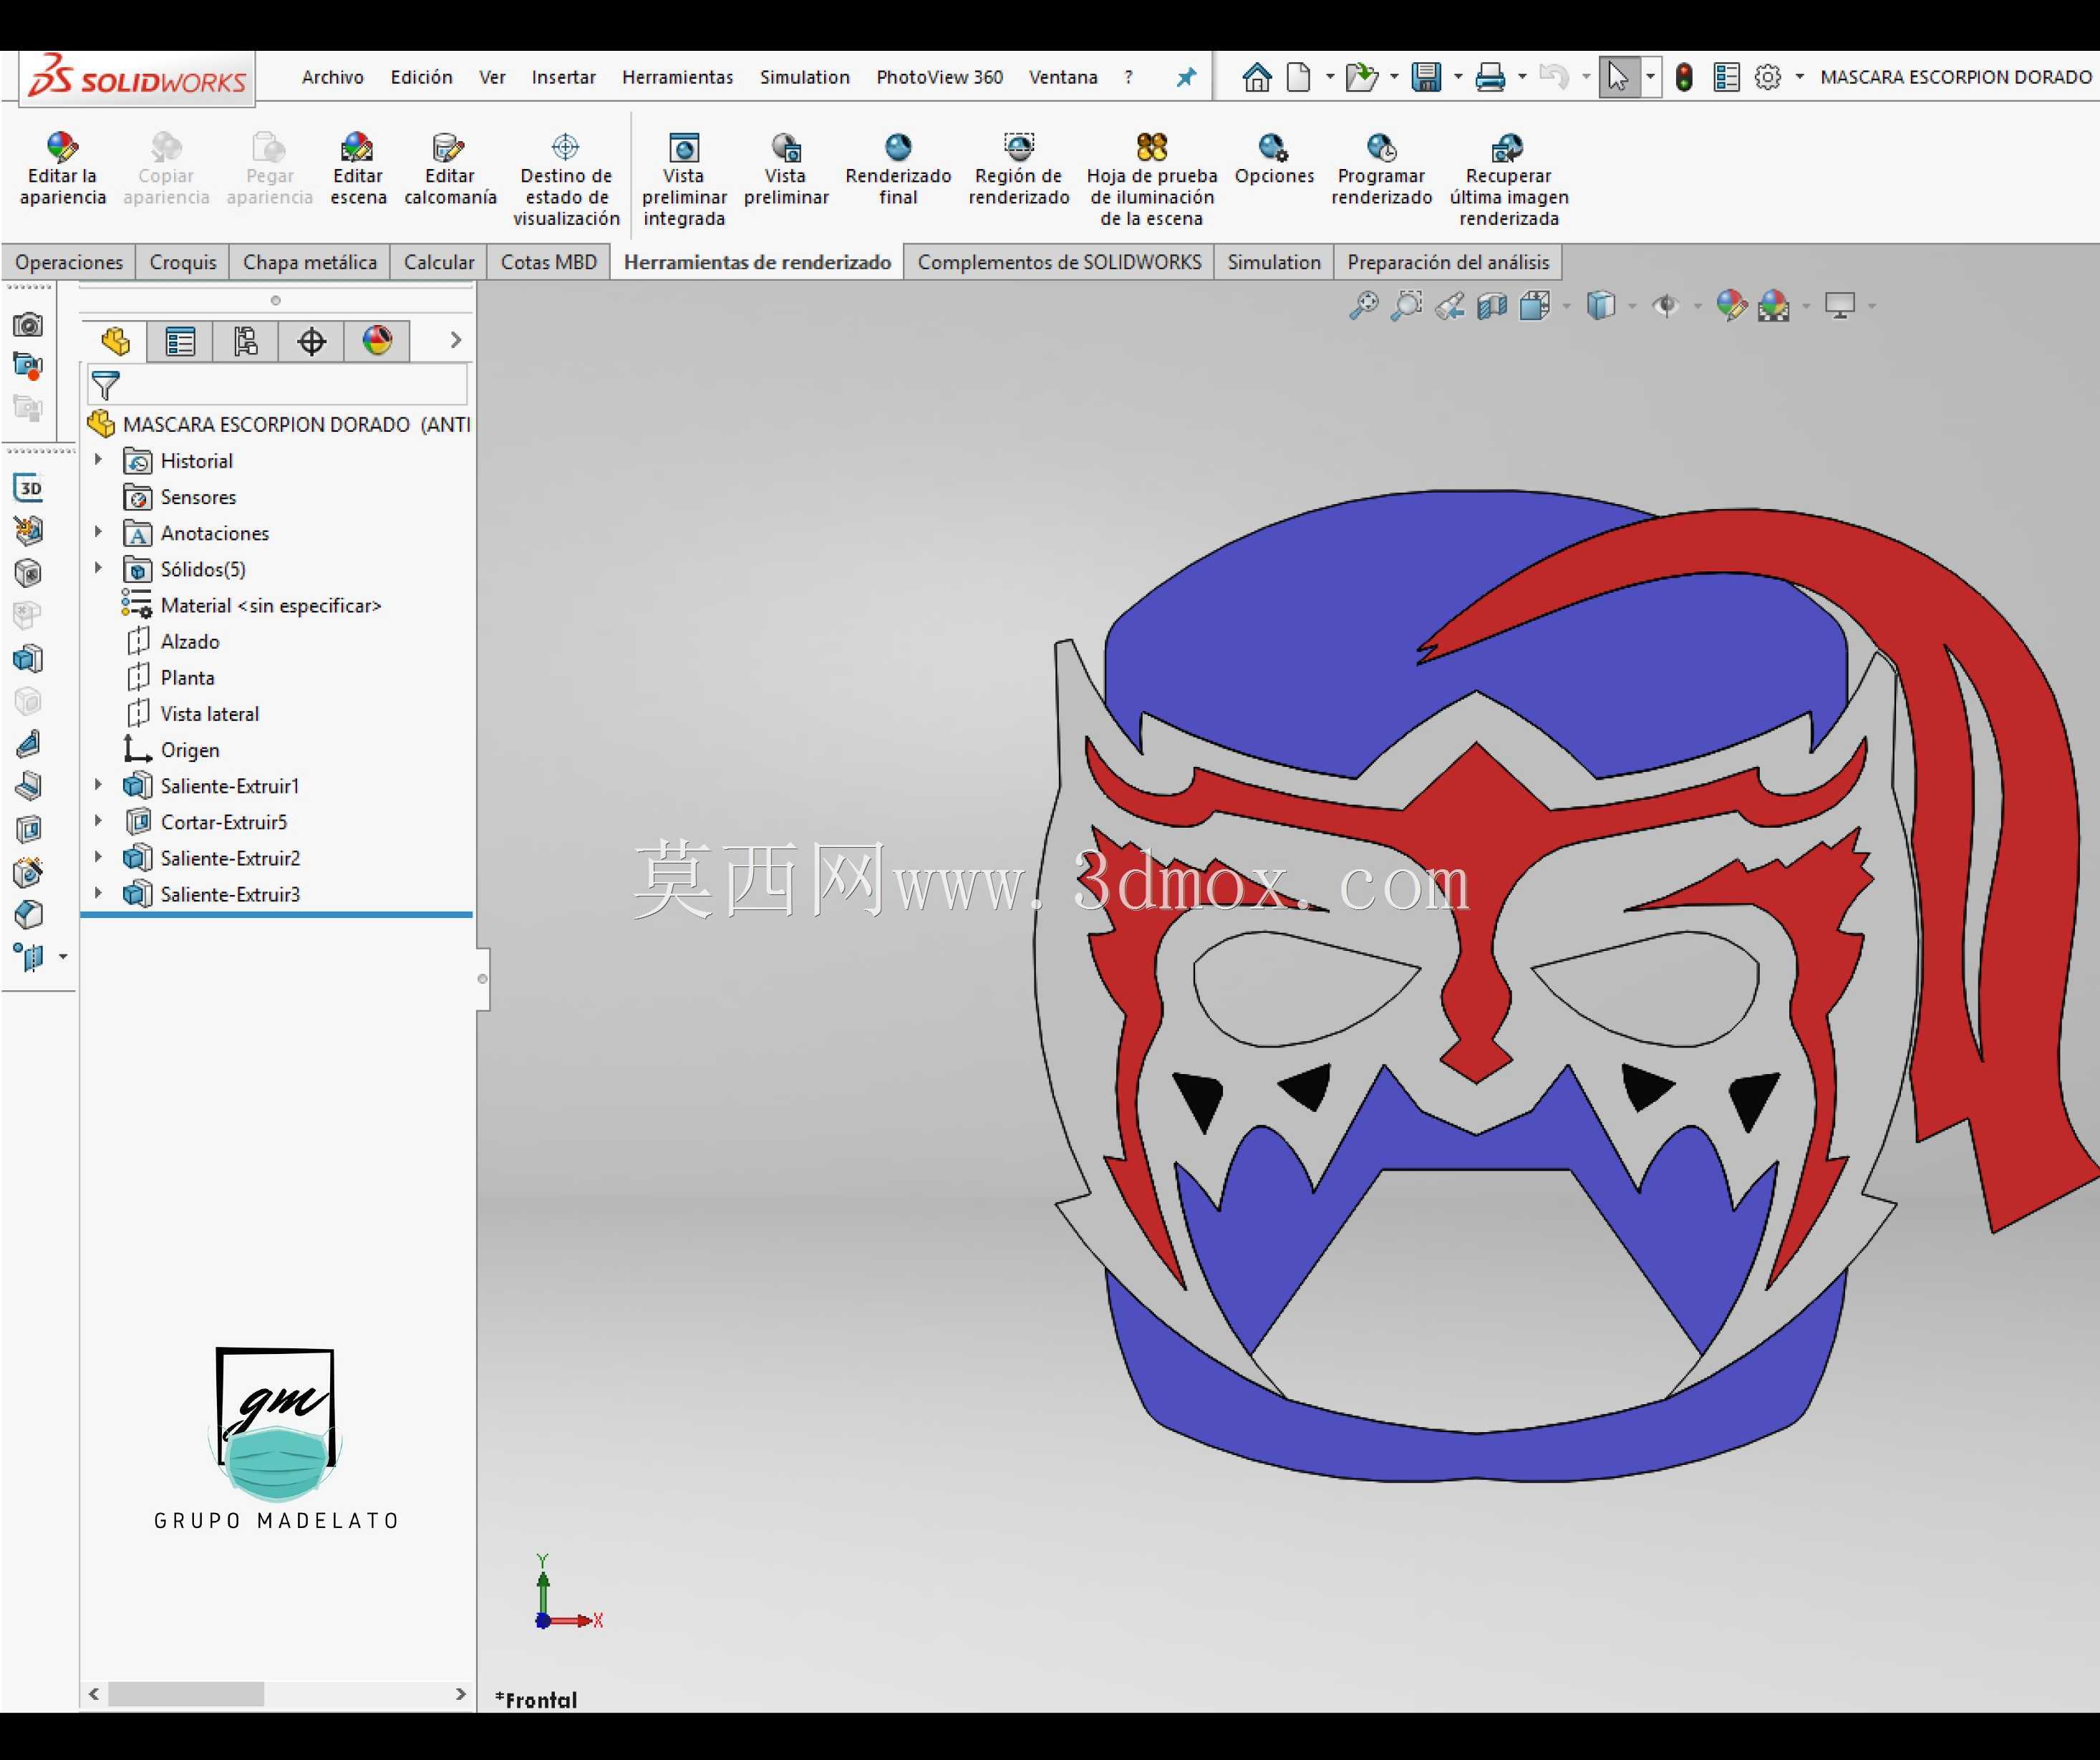Switch to Croquis tab
Screen dimensions: 2100x1760
[182, 262]
